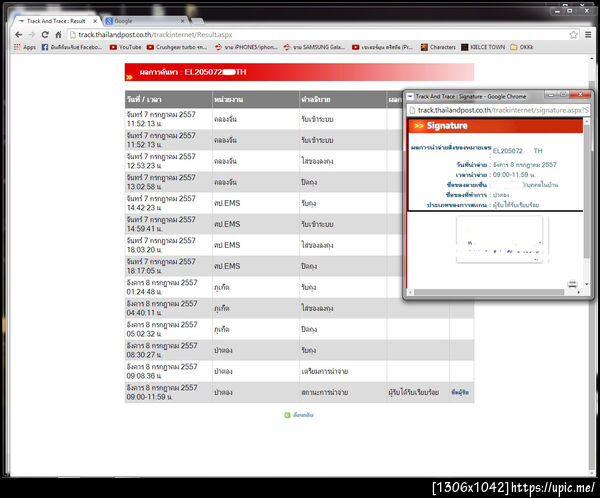
Task: Click the description (third) column header
Action: pos(343,100)
